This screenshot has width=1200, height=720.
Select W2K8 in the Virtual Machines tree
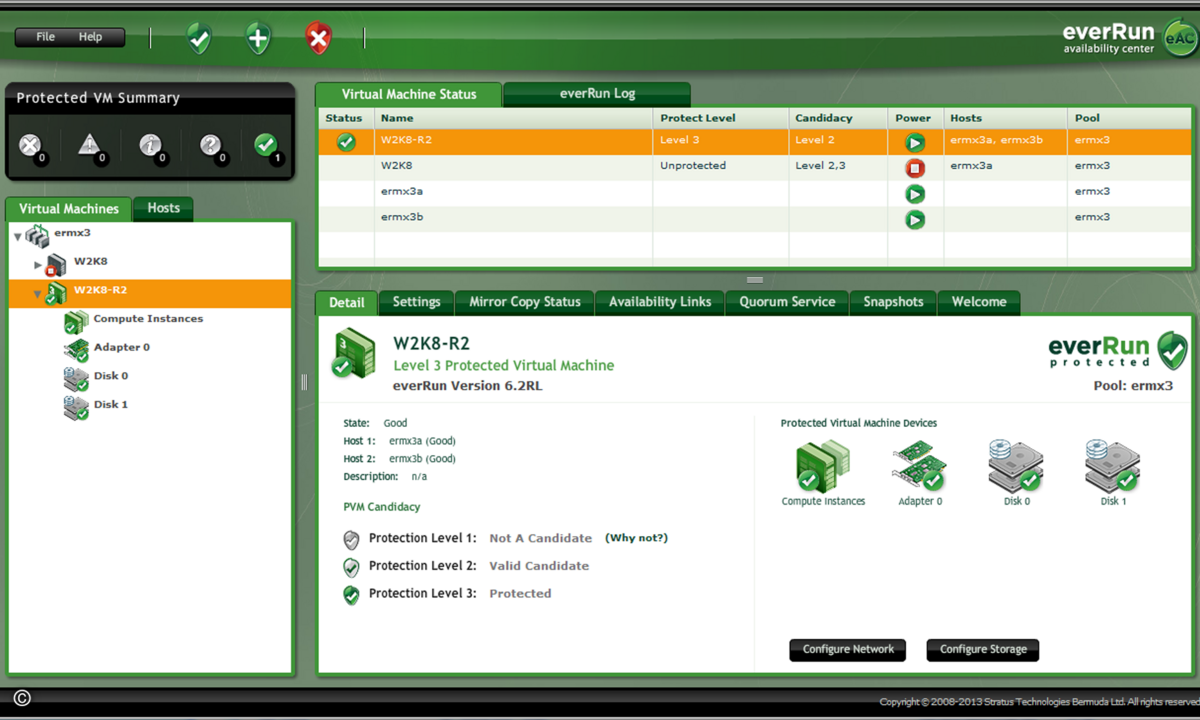point(90,262)
